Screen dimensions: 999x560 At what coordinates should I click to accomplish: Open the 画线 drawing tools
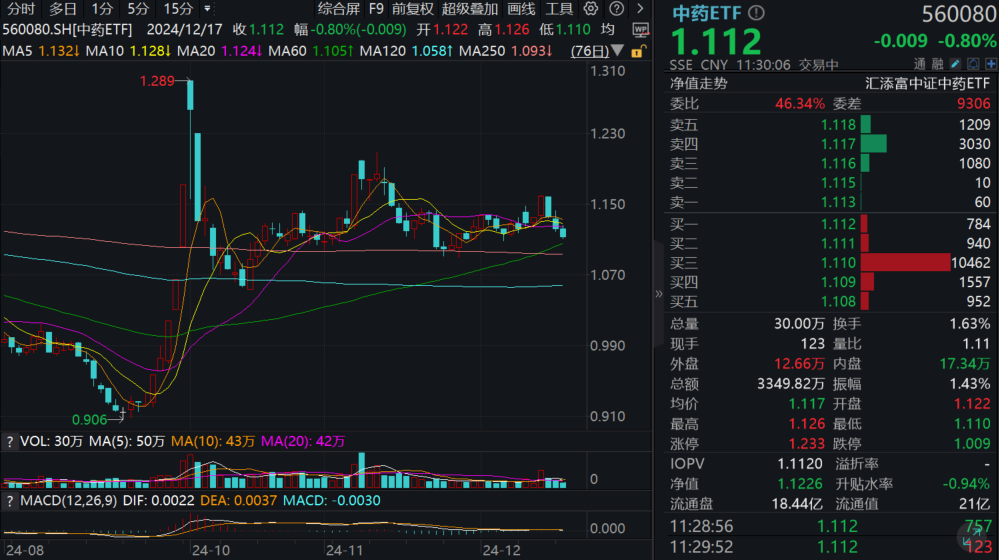click(521, 9)
